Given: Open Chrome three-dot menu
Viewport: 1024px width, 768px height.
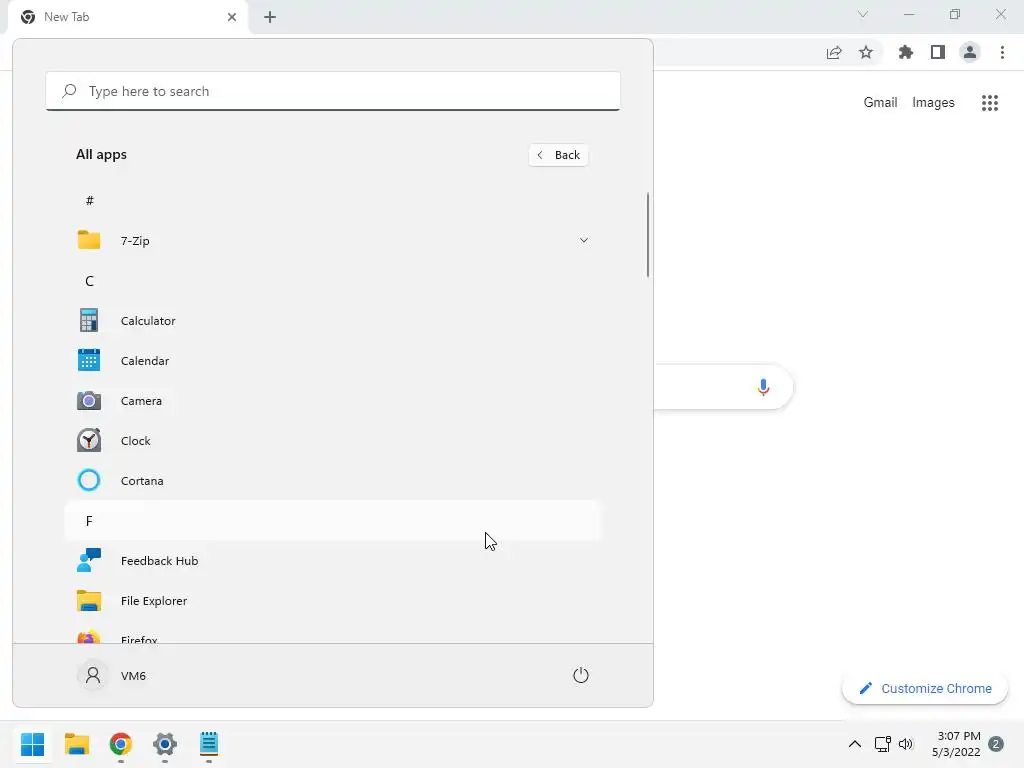Looking at the screenshot, I should (x=1002, y=52).
